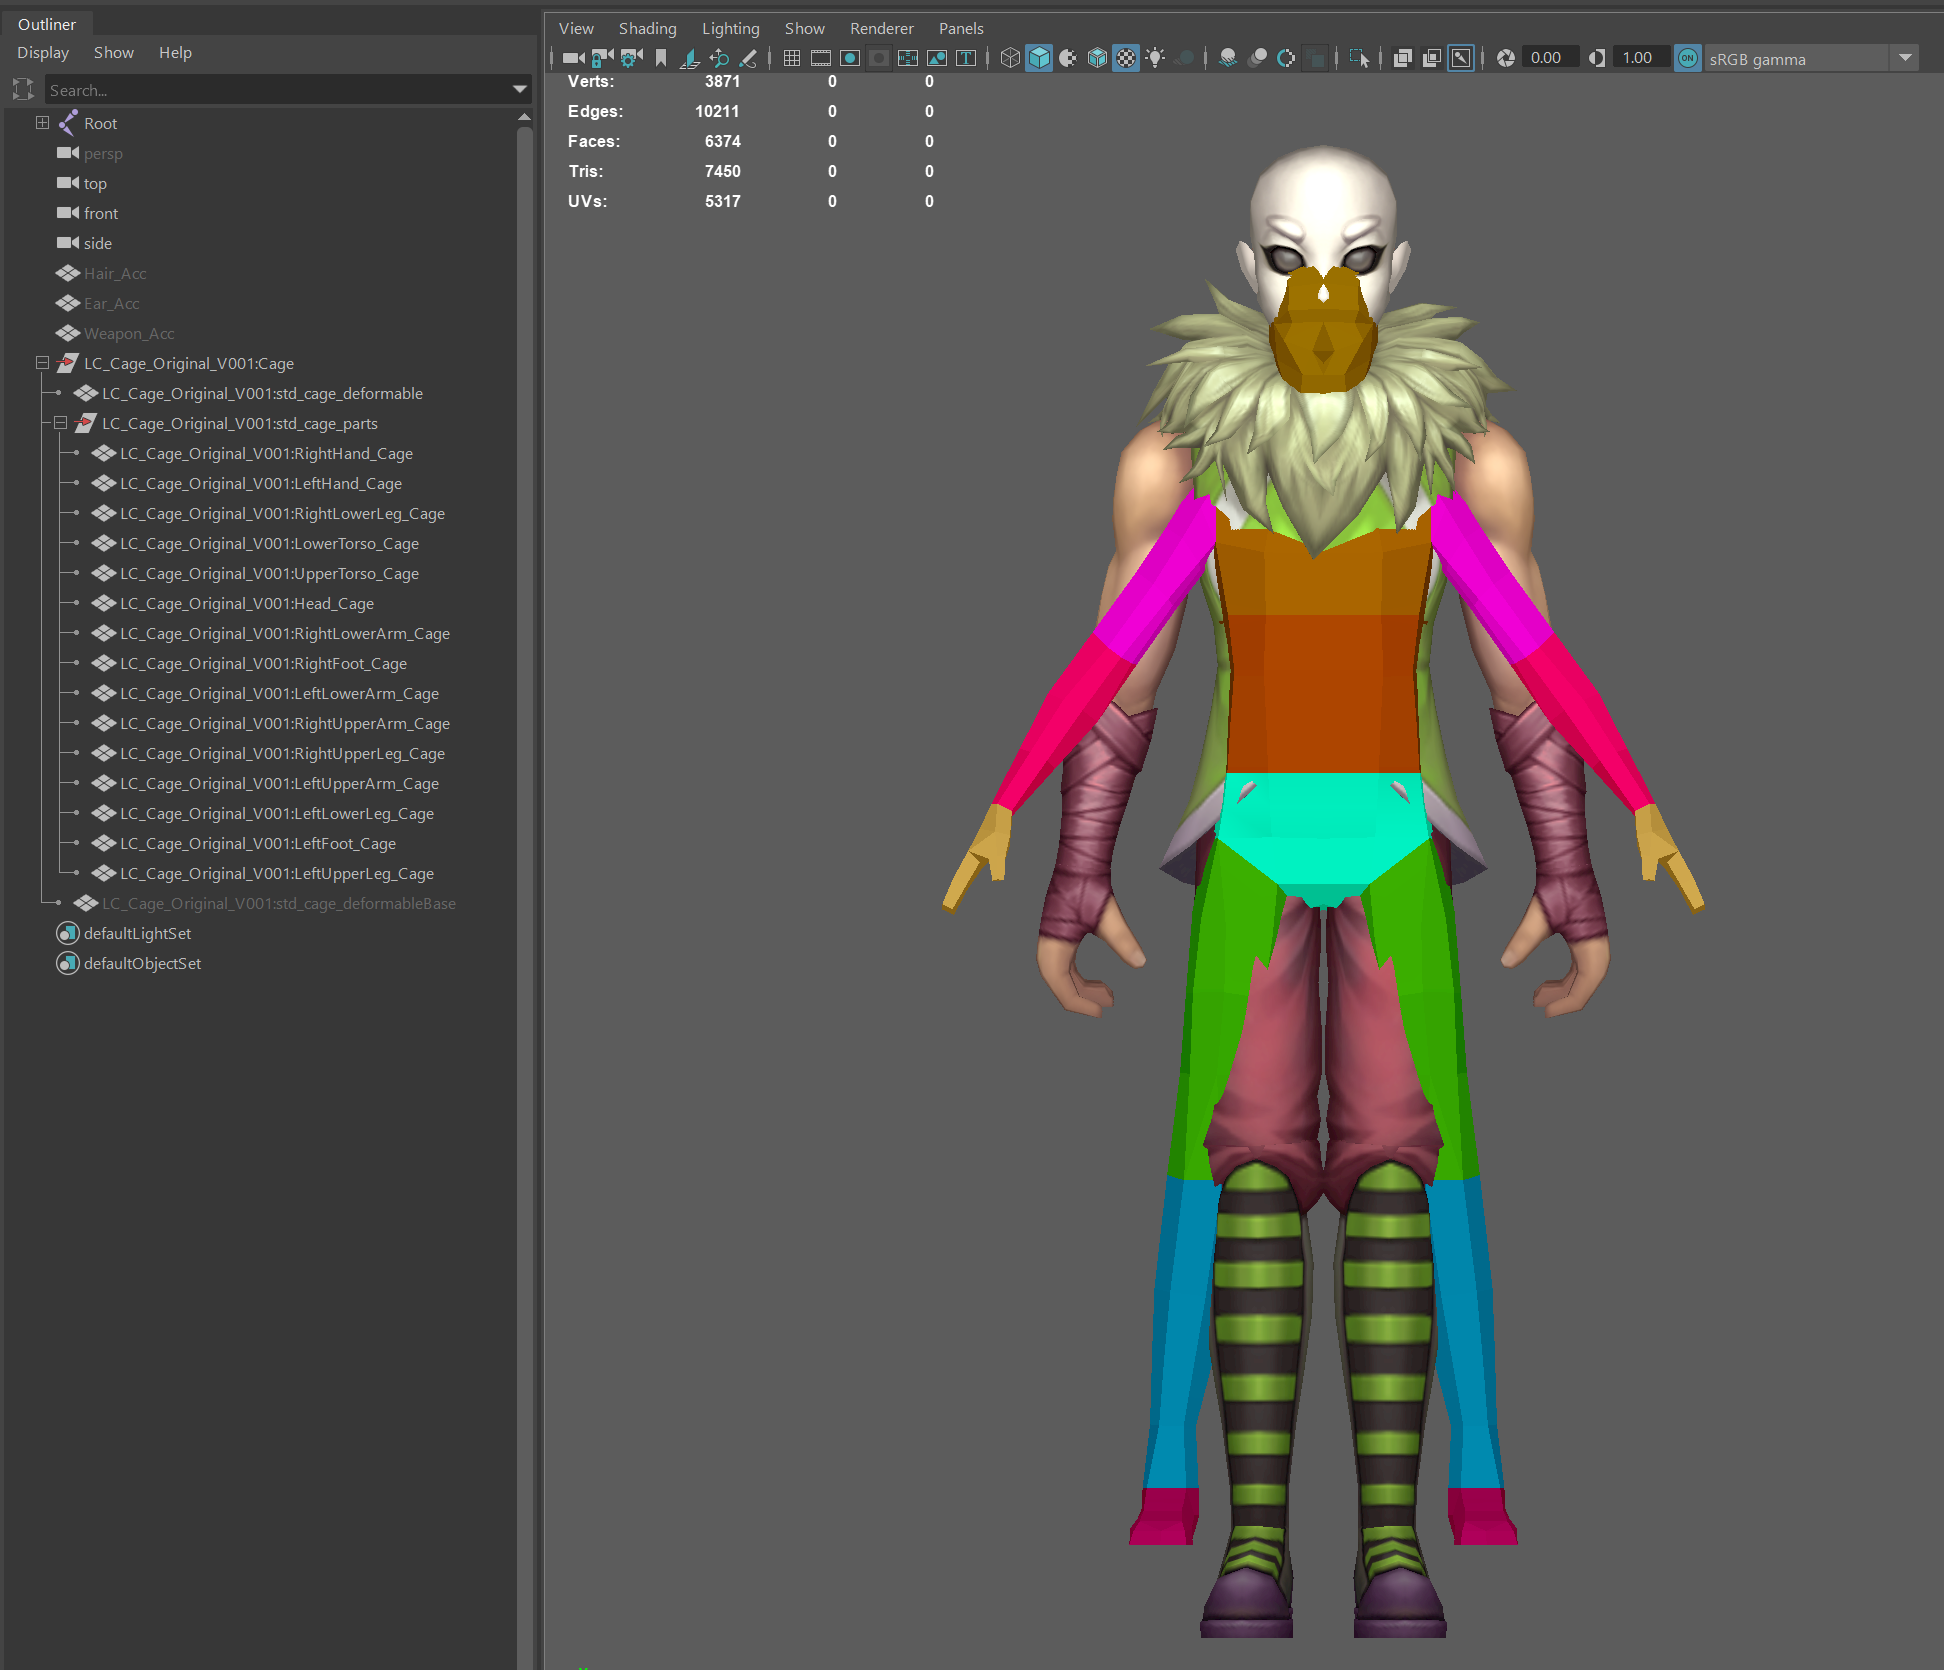Screen dimensions: 1944x1670
Task: Click the wireframe cube shading icon
Action: (x=1010, y=58)
